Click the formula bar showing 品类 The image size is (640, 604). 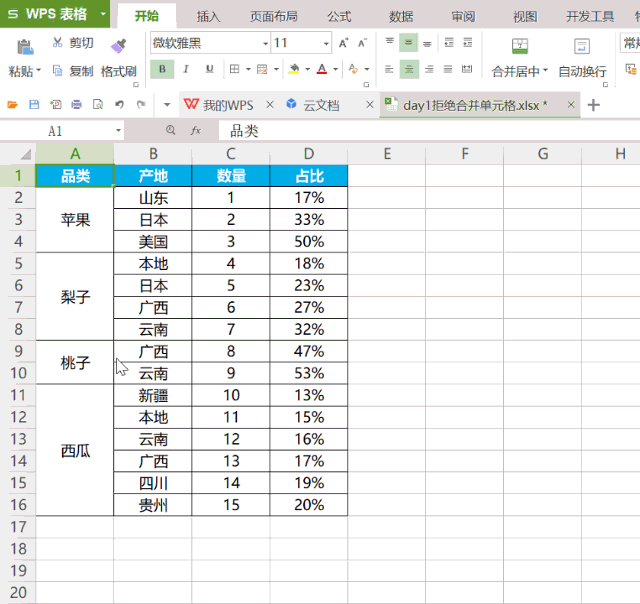coord(429,131)
